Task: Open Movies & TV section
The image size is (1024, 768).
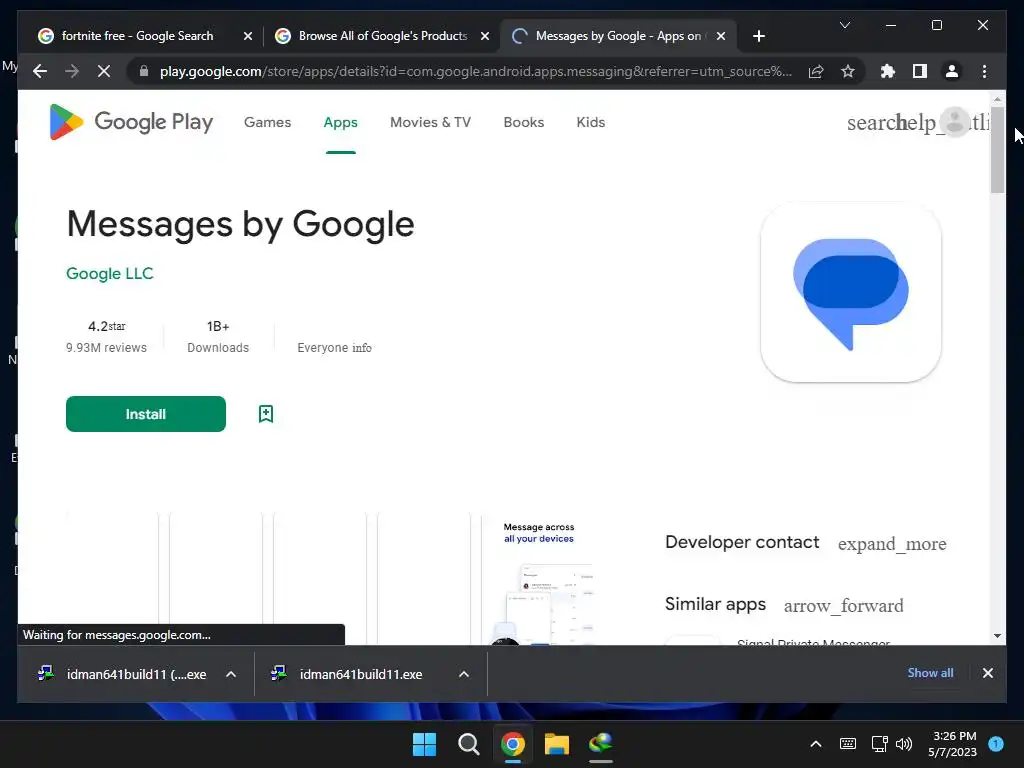Action: [x=430, y=122]
